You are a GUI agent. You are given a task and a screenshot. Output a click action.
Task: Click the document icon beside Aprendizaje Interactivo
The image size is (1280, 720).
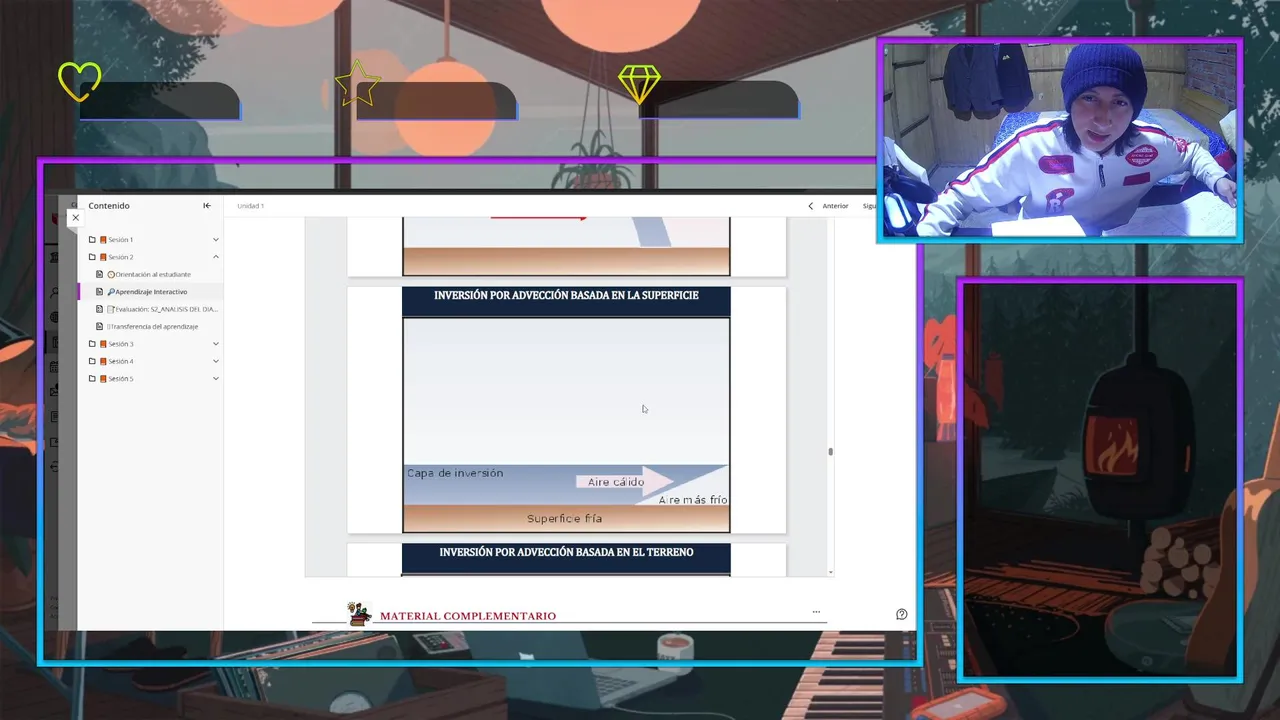pyautogui.click(x=99, y=292)
